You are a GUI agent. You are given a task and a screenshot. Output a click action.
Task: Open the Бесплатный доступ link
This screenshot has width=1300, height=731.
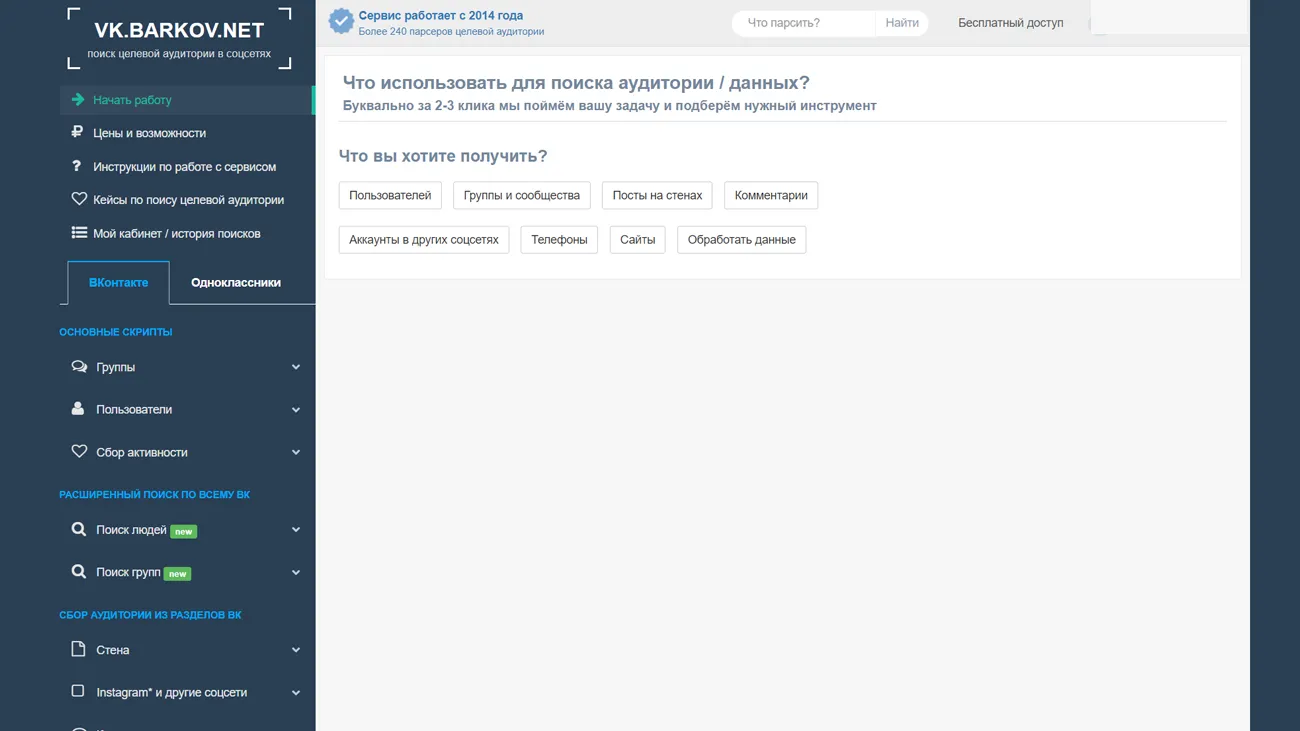(x=1010, y=23)
